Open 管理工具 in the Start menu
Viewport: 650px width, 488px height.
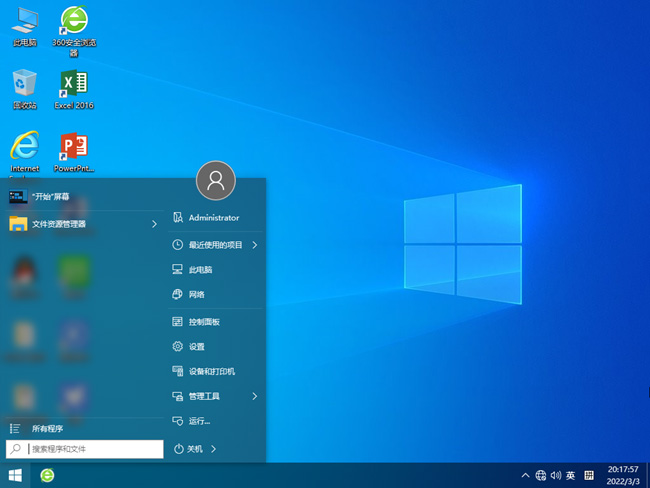[x=216, y=396]
